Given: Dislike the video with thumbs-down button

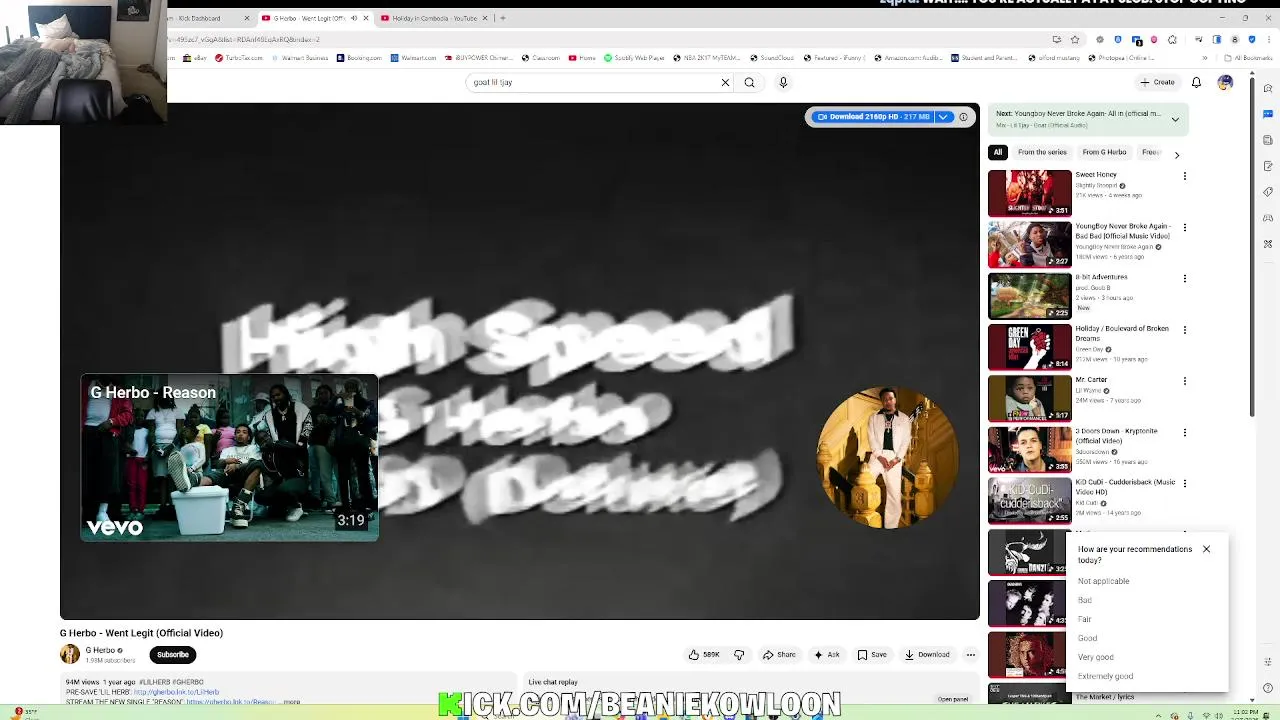Looking at the screenshot, I should click(x=739, y=655).
